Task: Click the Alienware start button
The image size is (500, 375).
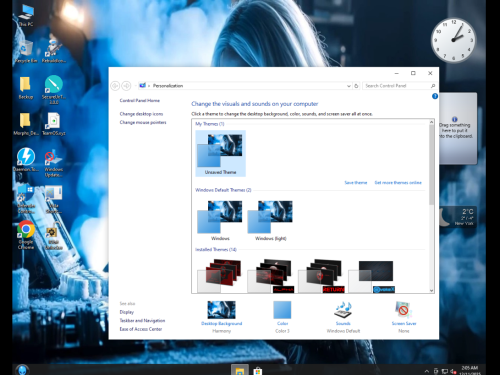Action: click(x=22, y=370)
